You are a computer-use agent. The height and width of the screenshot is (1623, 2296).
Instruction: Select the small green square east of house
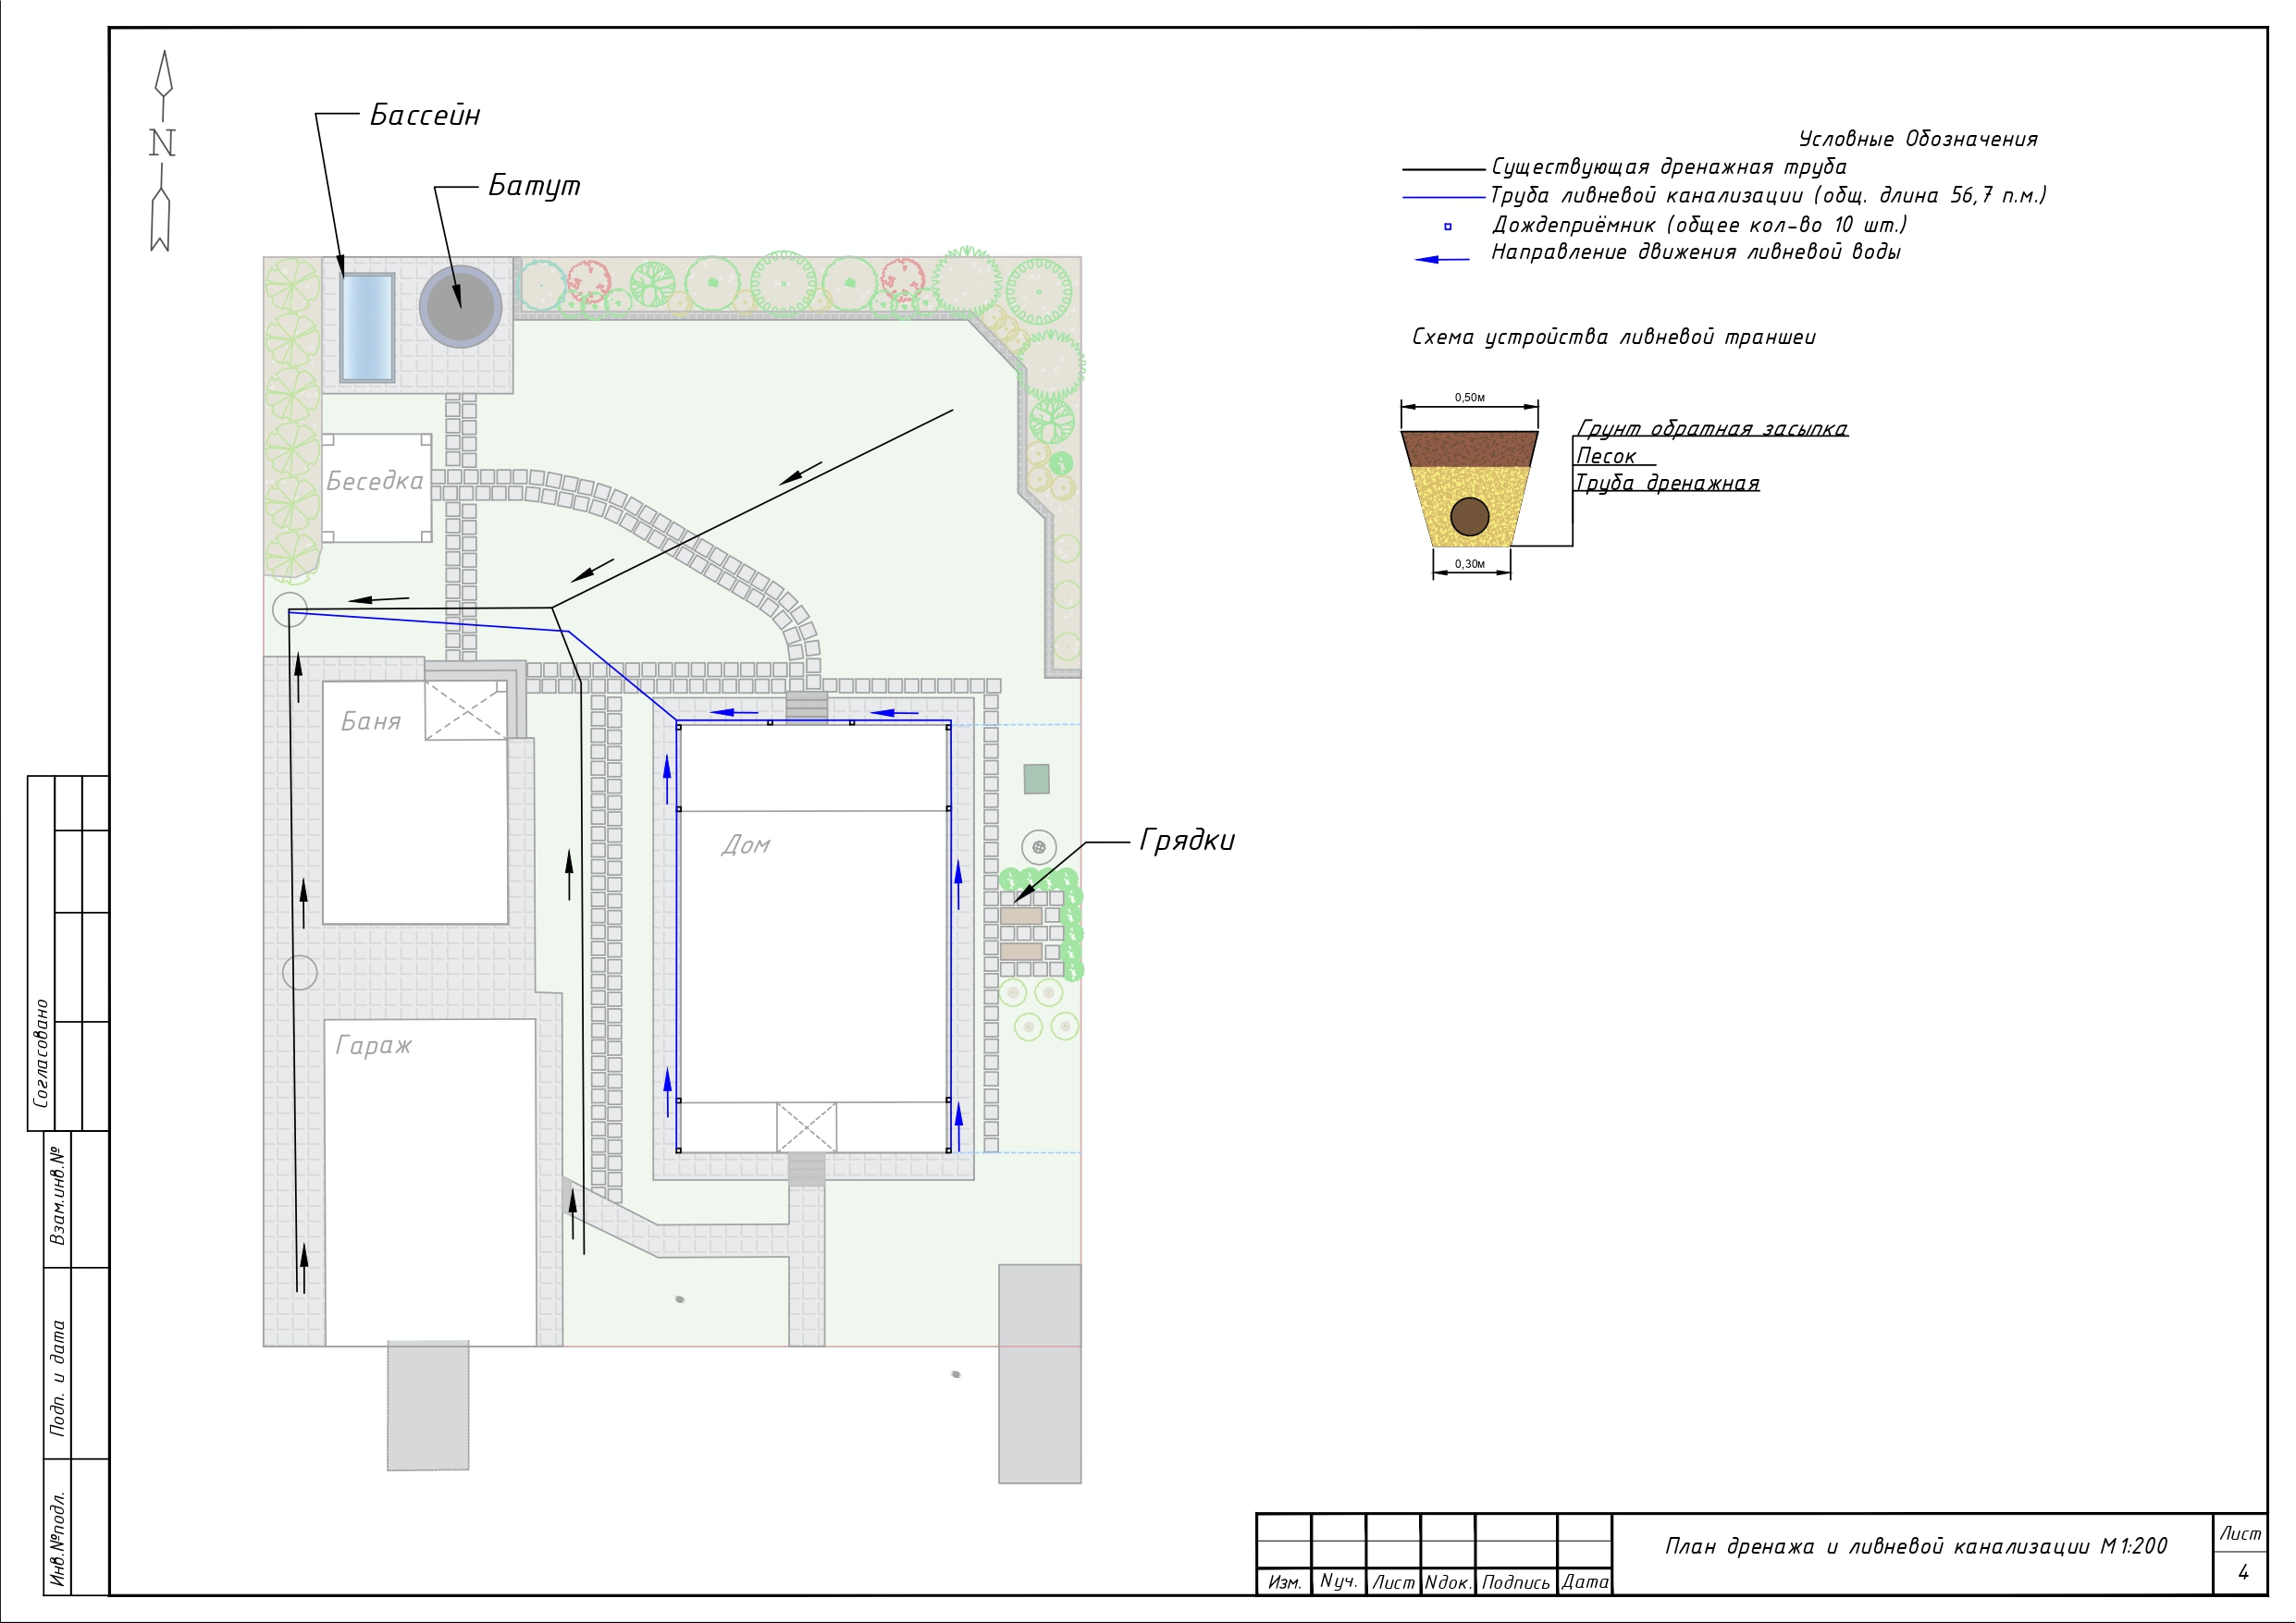tap(1036, 779)
